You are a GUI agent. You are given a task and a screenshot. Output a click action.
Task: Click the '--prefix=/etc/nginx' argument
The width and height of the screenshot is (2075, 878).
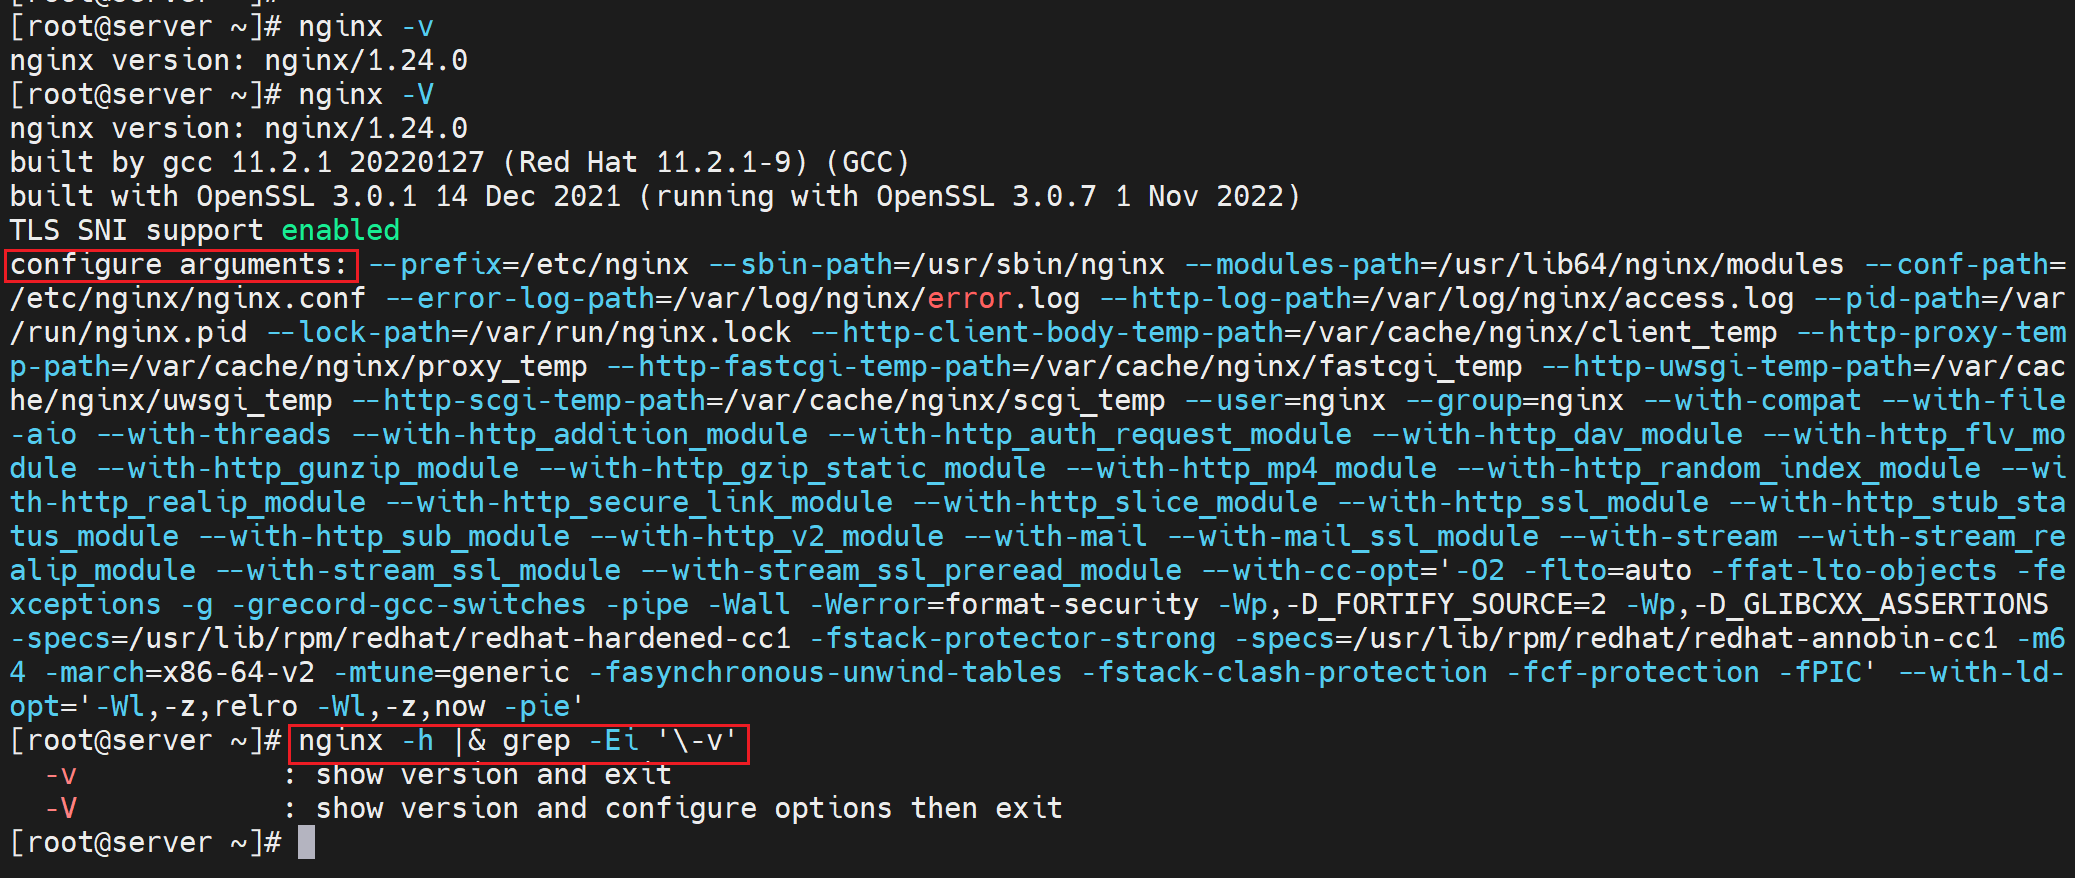(x=529, y=265)
